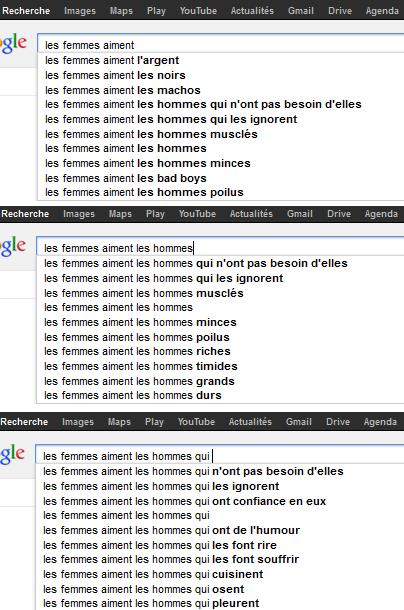Click Actualités in the middle navigation bar
The width and height of the screenshot is (404, 610).
pyautogui.click(x=251, y=214)
